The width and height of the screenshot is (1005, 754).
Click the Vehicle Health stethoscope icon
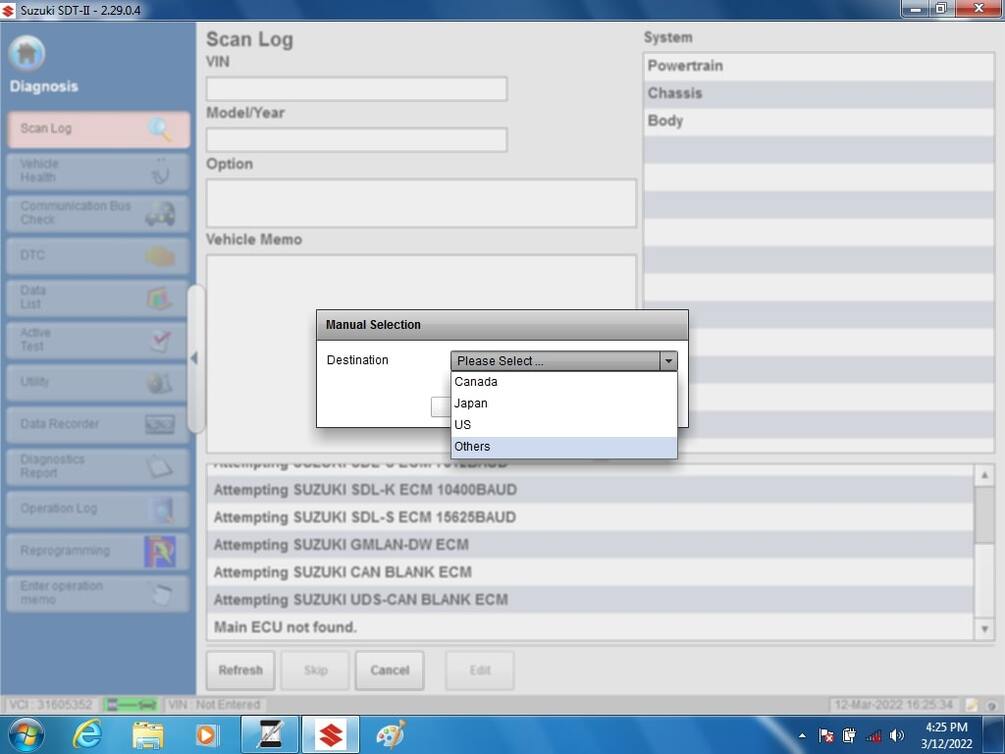tap(160, 172)
